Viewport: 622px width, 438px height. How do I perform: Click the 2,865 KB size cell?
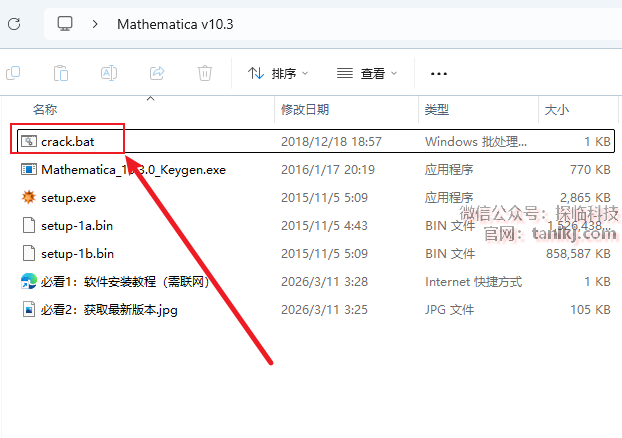[x=585, y=198]
